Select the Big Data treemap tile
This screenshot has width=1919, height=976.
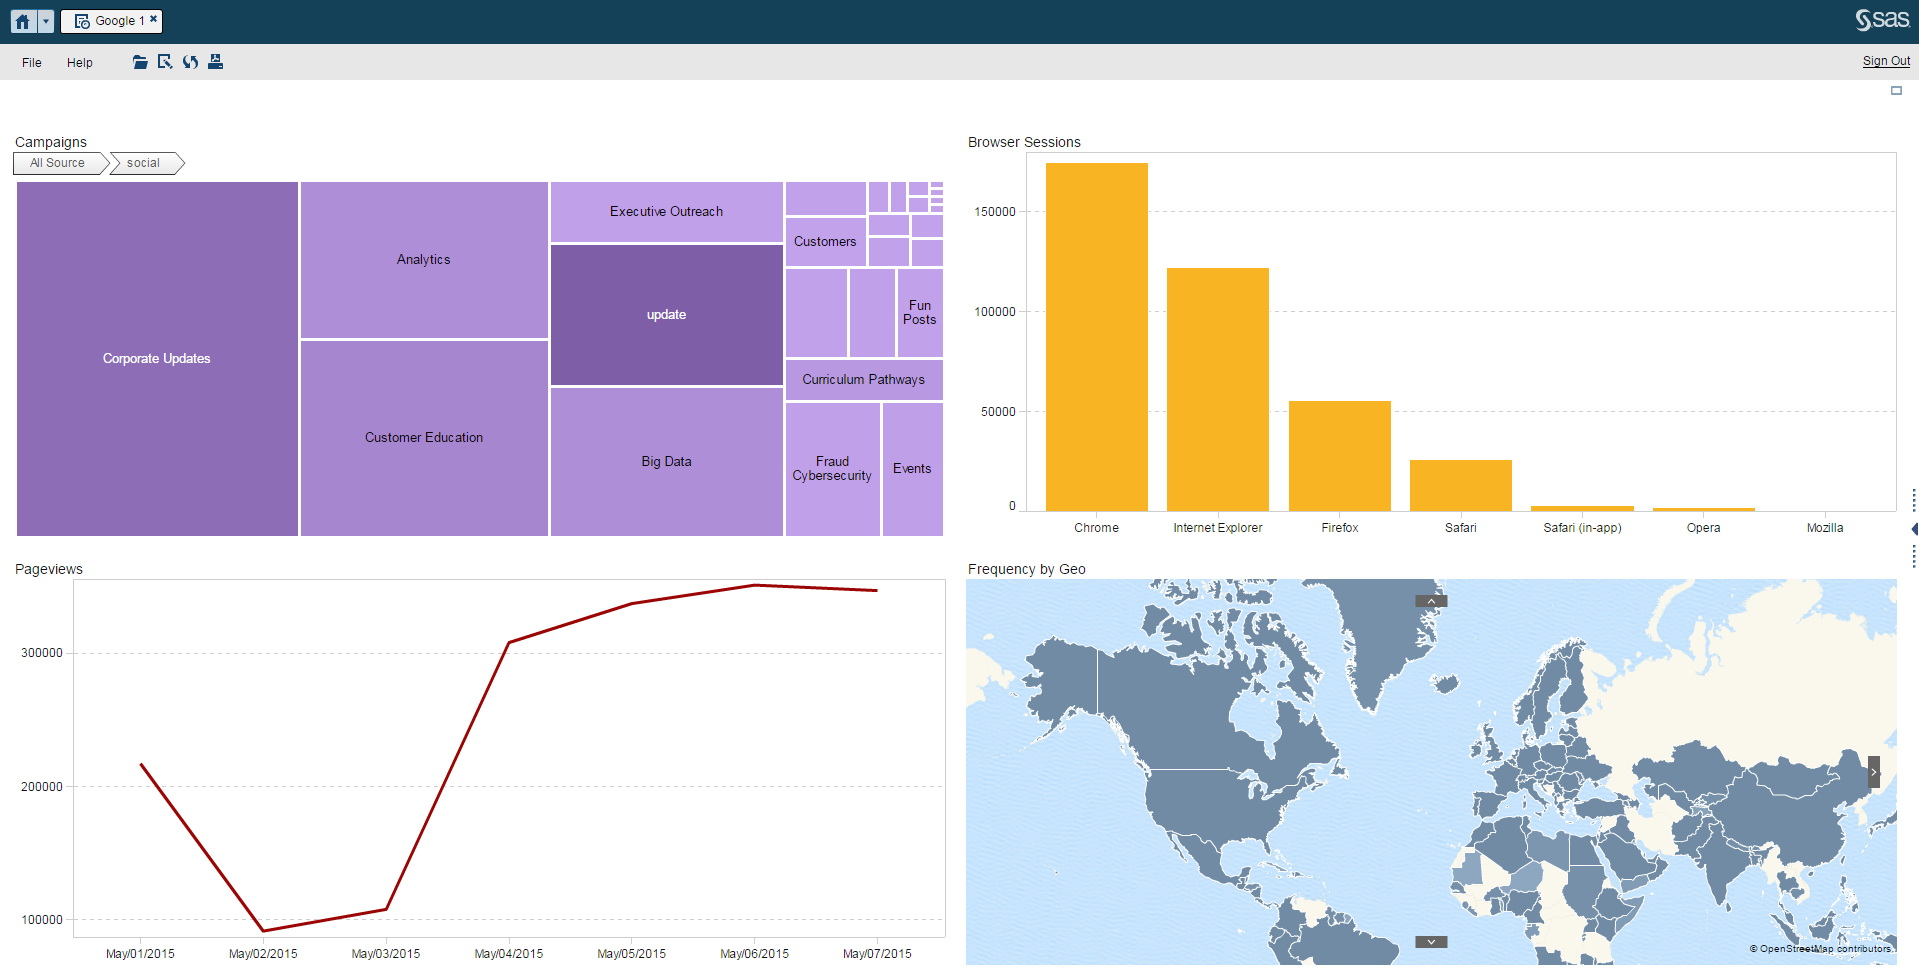(667, 462)
